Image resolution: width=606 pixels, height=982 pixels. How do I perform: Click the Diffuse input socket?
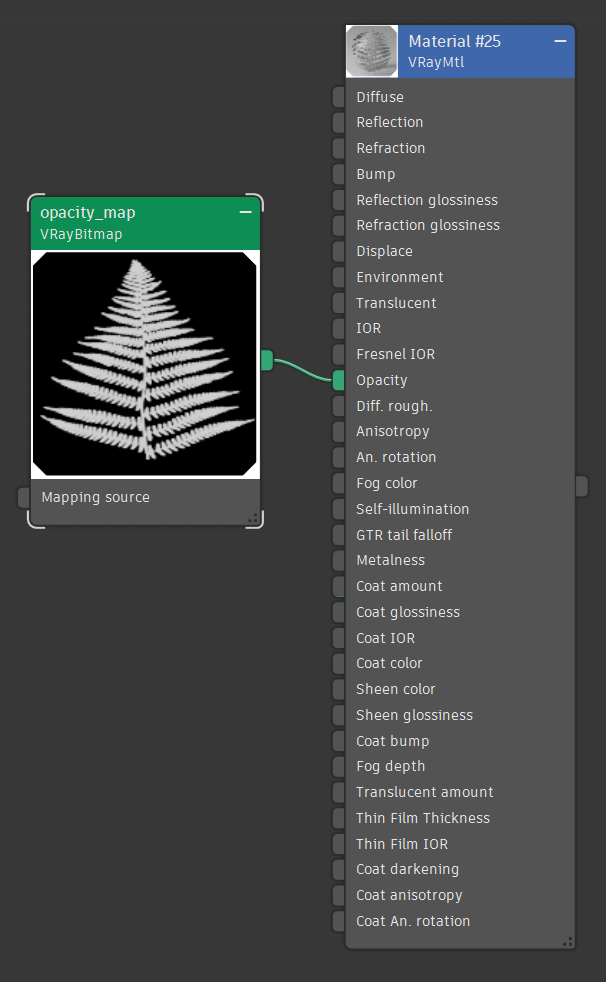(x=338, y=97)
